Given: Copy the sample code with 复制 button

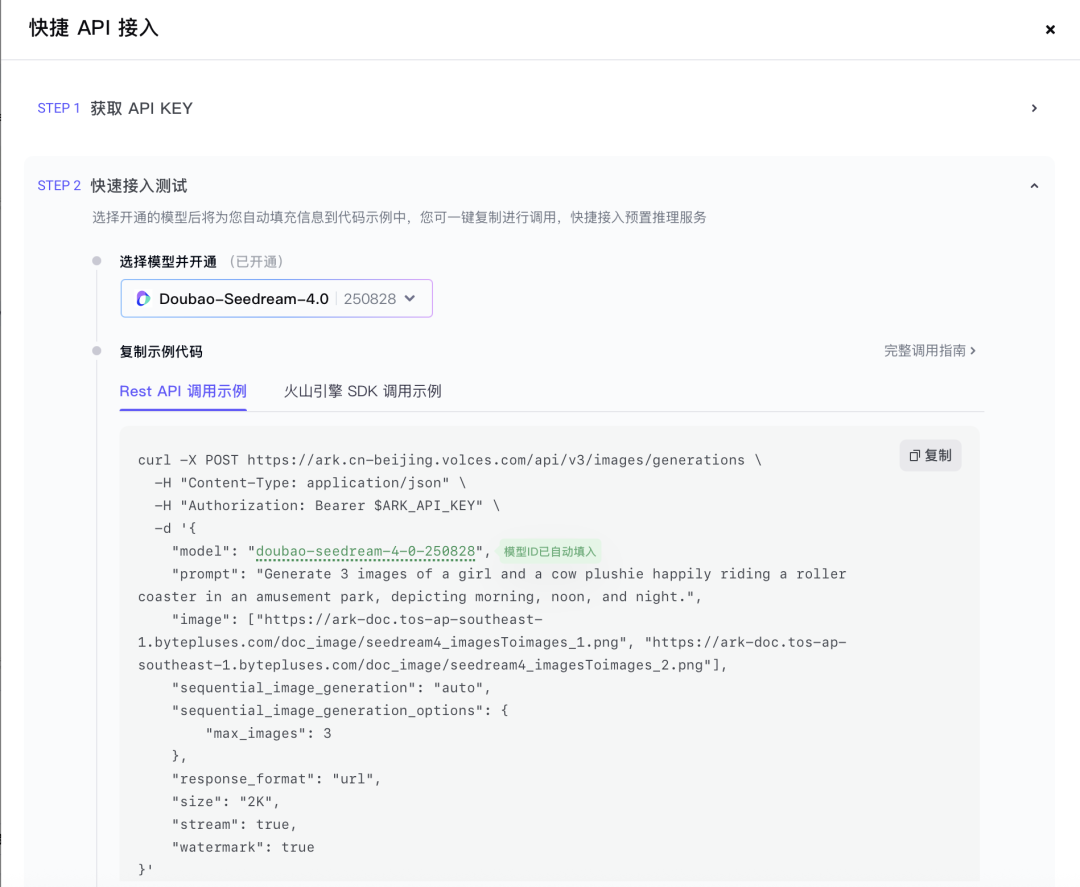Looking at the screenshot, I should pyautogui.click(x=930, y=455).
